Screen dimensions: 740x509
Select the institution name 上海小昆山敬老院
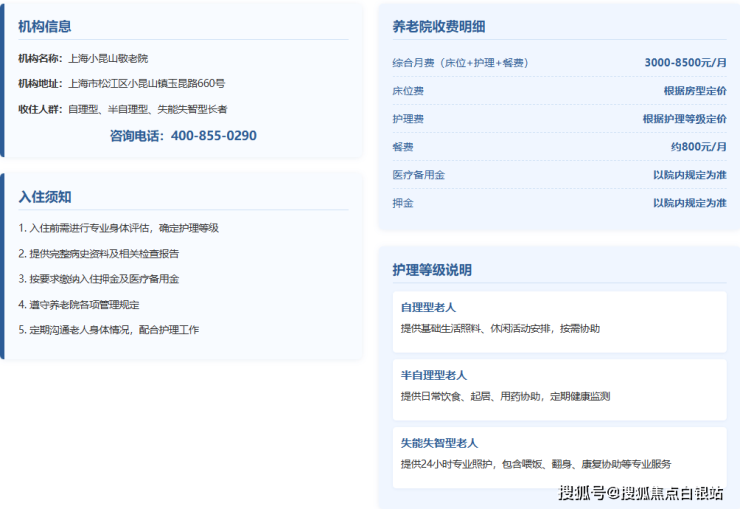click(x=108, y=58)
